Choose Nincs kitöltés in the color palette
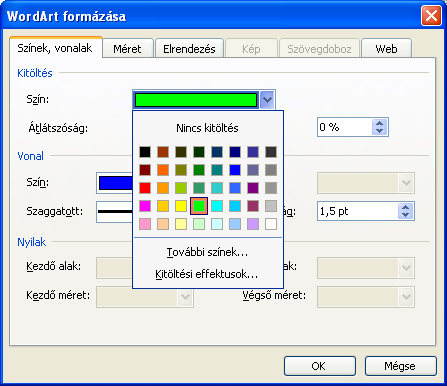The width and height of the screenshot is (447, 386). (207, 128)
